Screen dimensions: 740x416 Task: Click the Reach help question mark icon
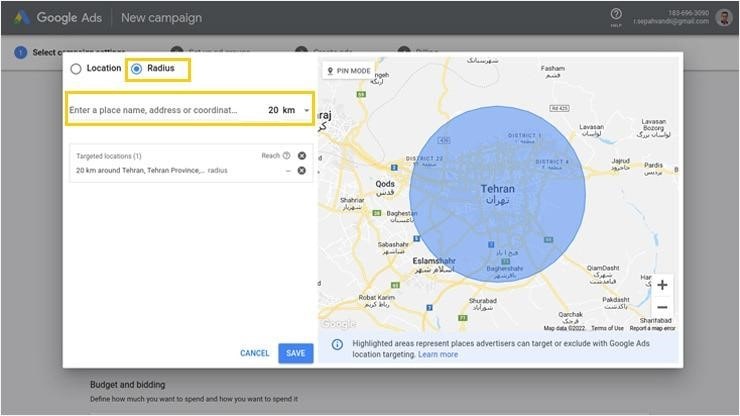click(x=286, y=156)
